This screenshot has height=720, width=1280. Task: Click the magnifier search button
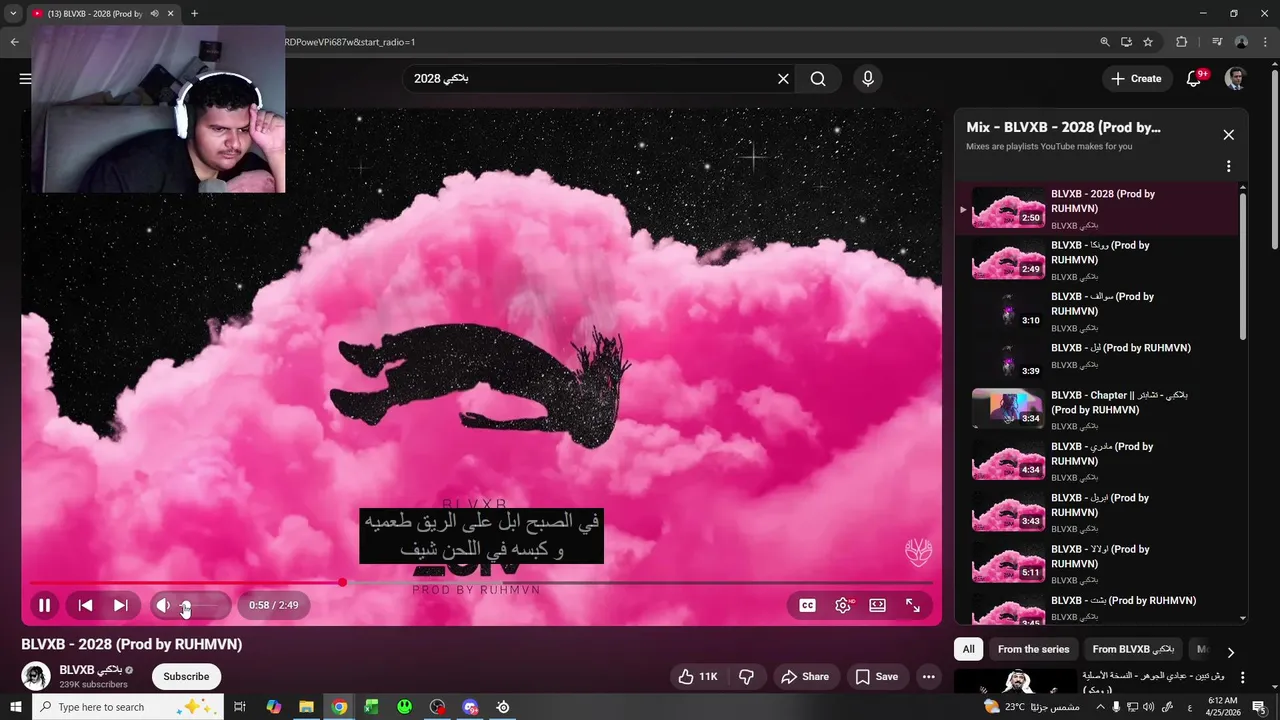pyautogui.click(x=818, y=79)
